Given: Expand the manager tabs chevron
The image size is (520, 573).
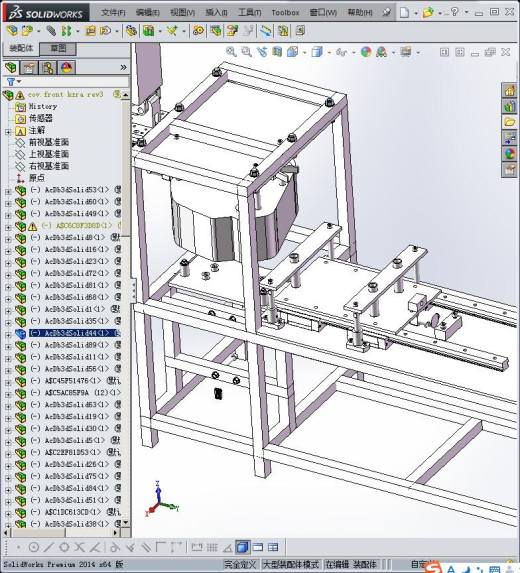Looking at the screenshot, I should point(124,68).
